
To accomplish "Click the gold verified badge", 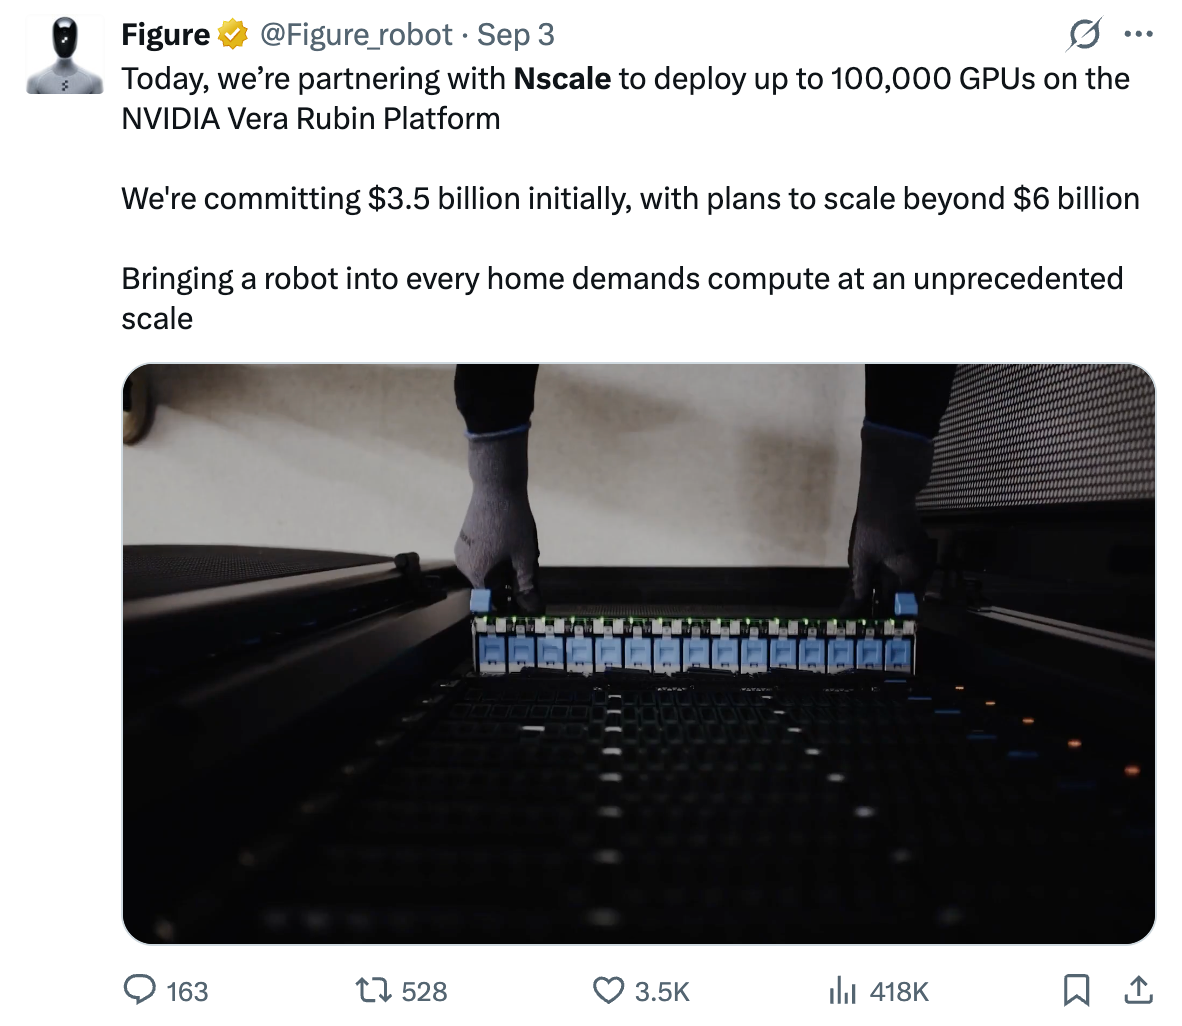I will 233,35.
